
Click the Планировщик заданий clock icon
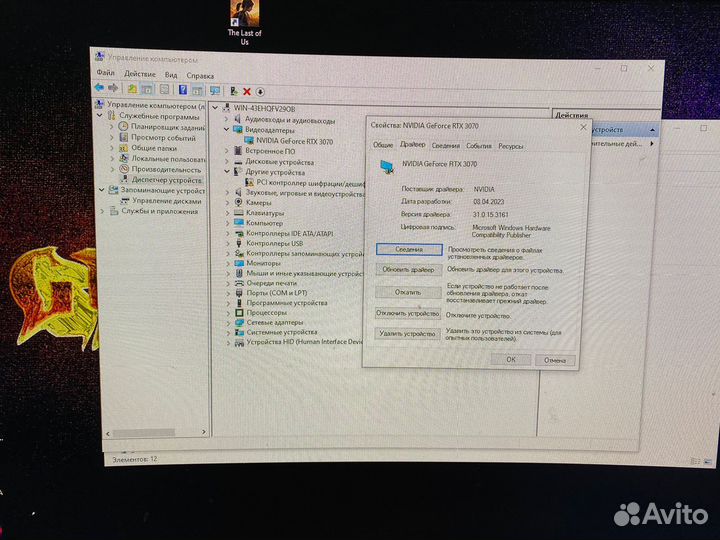pyautogui.click(x=123, y=126)
